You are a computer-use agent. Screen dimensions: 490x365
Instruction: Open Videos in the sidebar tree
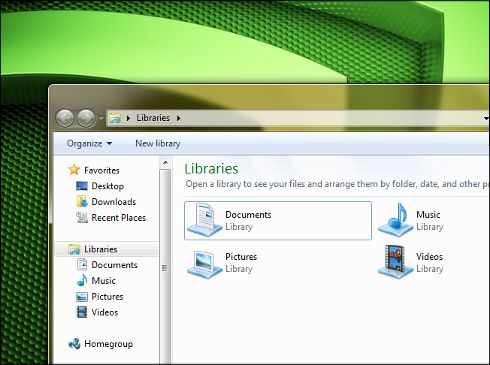pos(105,312)
